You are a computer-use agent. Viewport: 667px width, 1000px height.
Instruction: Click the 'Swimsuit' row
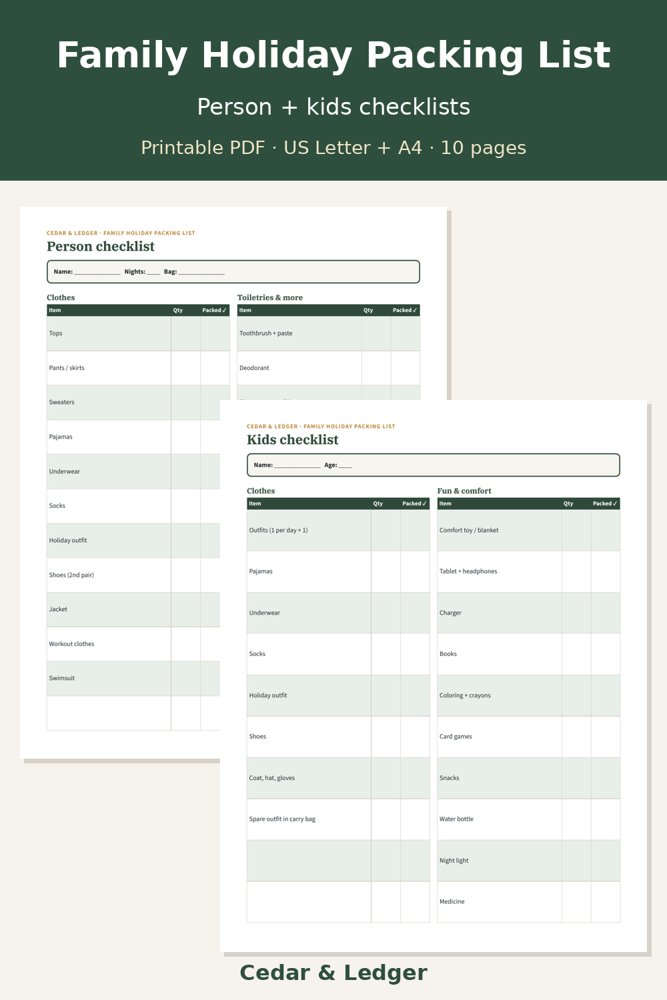point(133,678)
